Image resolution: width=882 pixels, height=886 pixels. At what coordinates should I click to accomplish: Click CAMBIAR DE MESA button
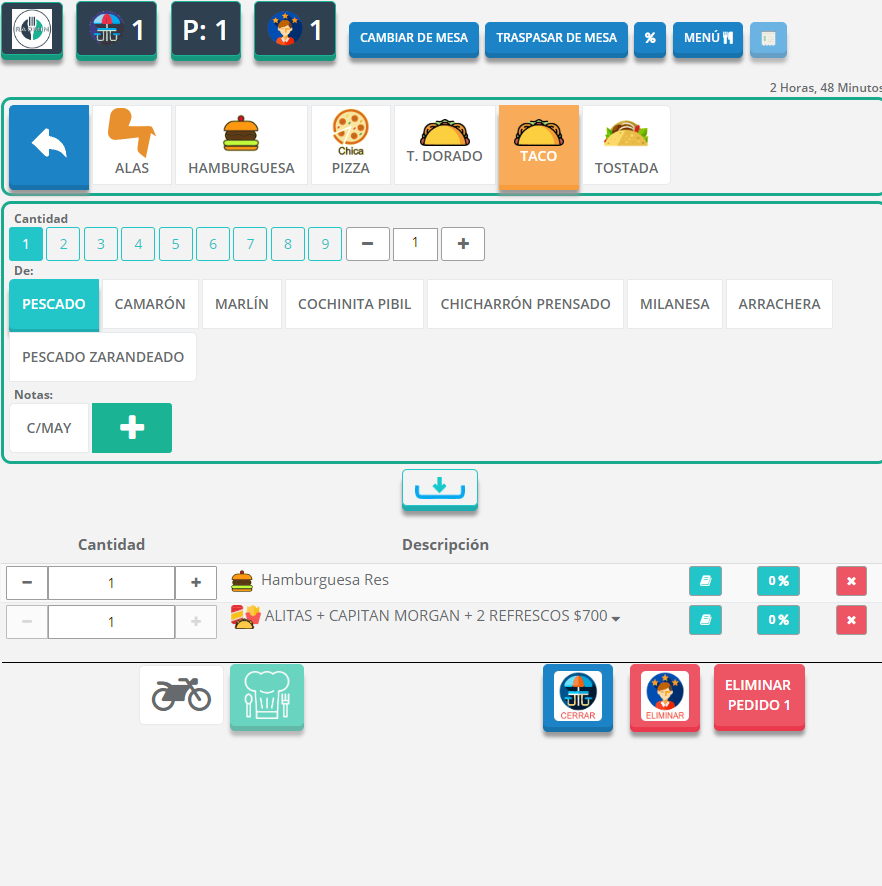(x=413, y=38)
